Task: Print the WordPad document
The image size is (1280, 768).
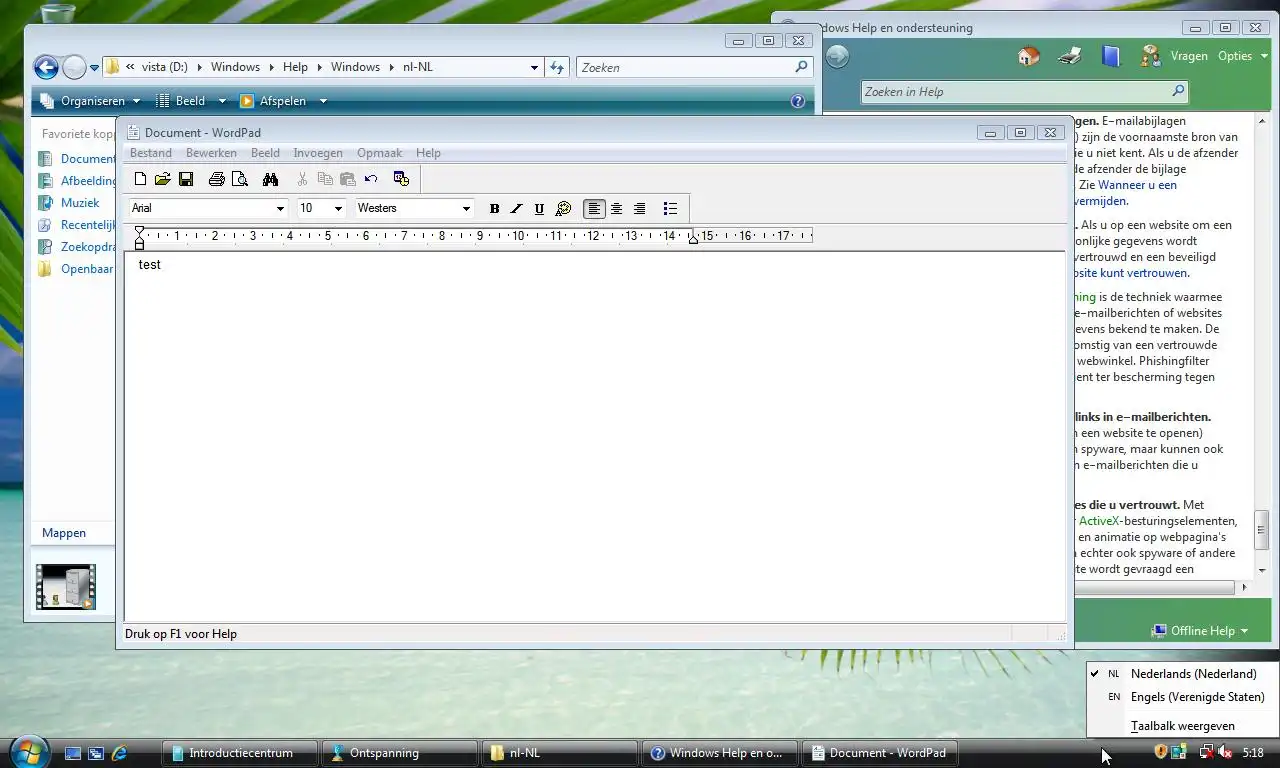Action: click(x=217, y=179)
